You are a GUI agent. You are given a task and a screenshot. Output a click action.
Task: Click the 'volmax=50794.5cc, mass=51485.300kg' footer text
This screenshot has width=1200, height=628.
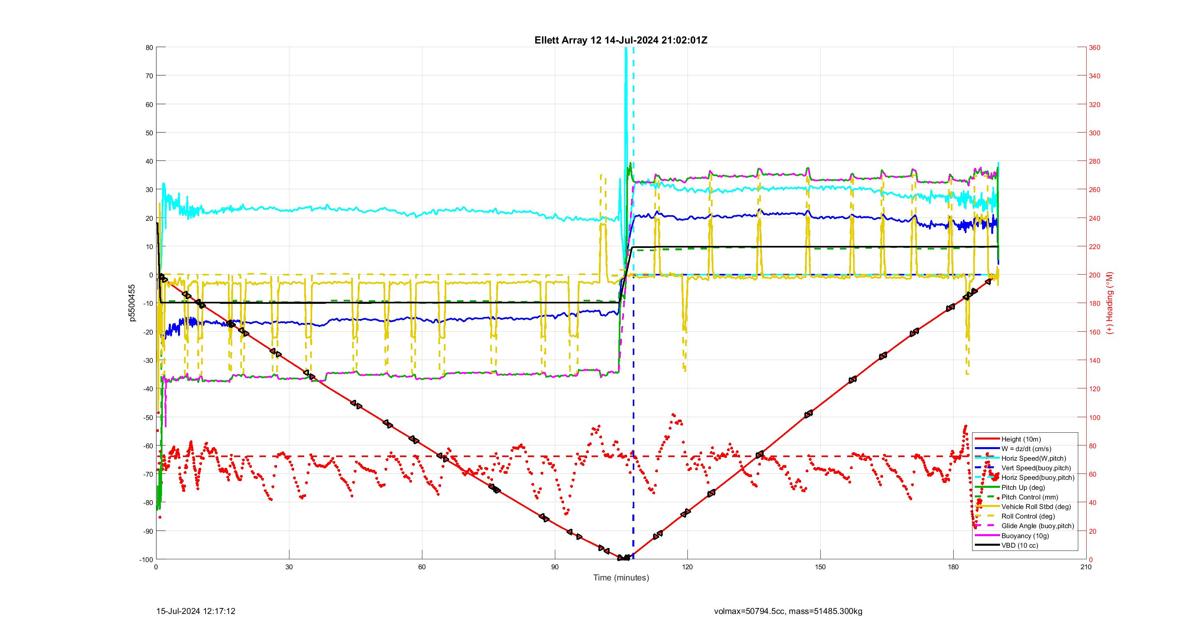790,610
